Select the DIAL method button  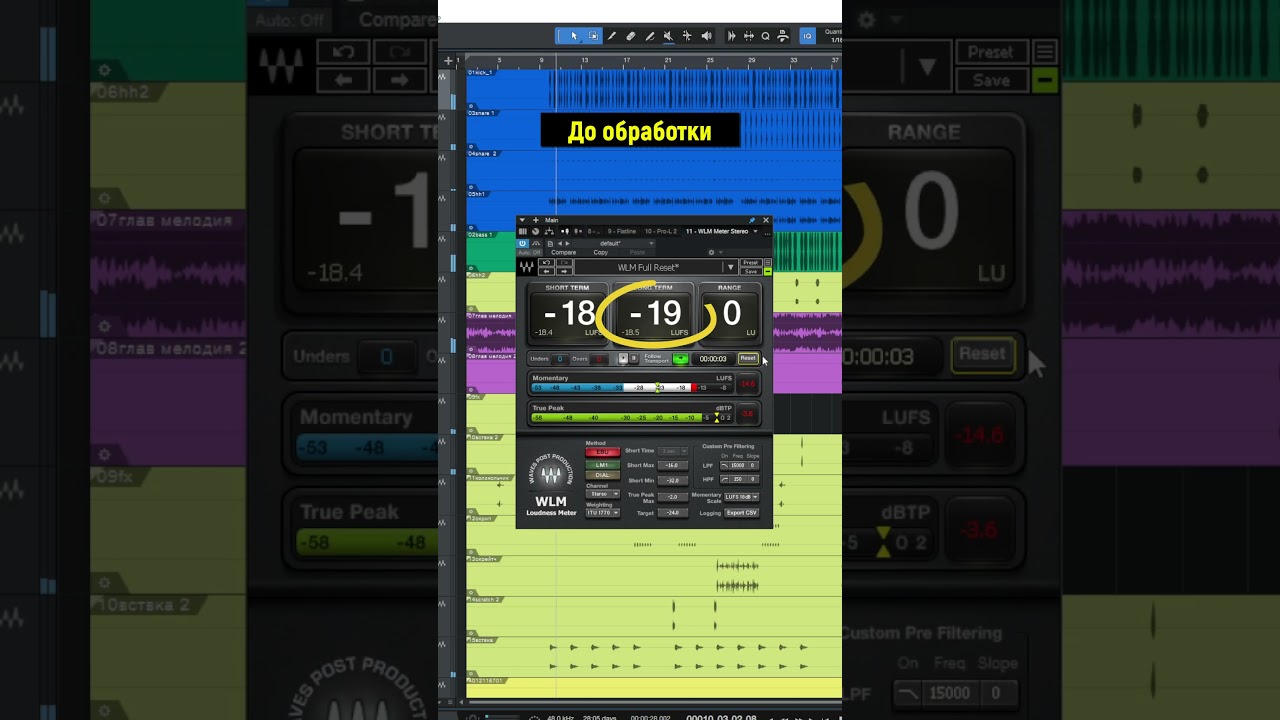pyautogui.click(x=603, y=475)
